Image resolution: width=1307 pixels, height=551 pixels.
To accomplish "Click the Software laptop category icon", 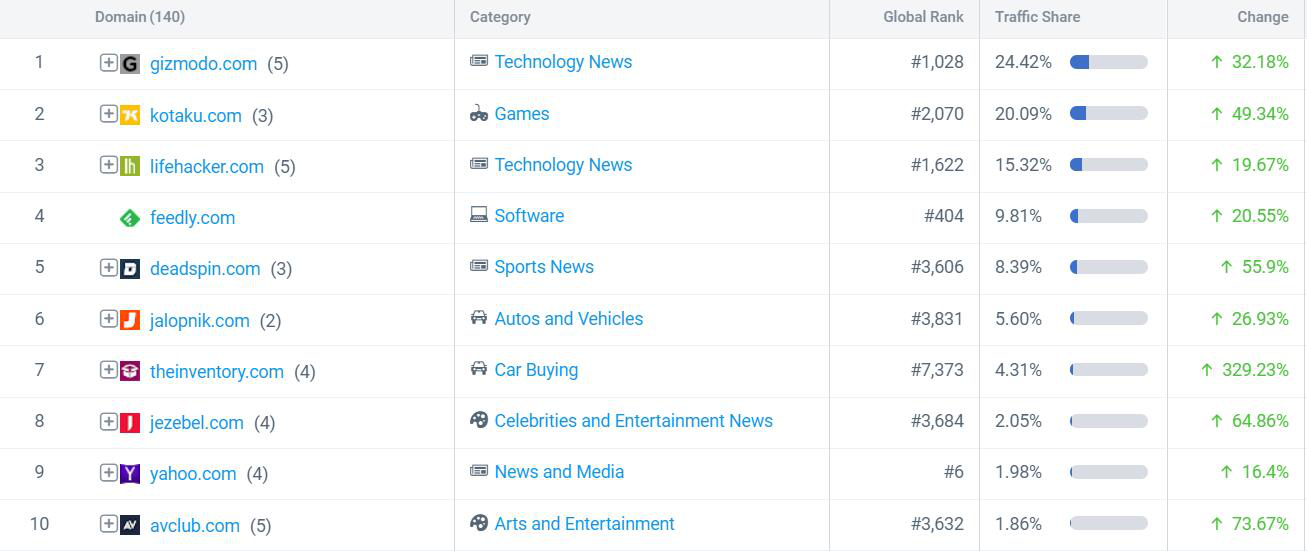I will coord(479,216).
